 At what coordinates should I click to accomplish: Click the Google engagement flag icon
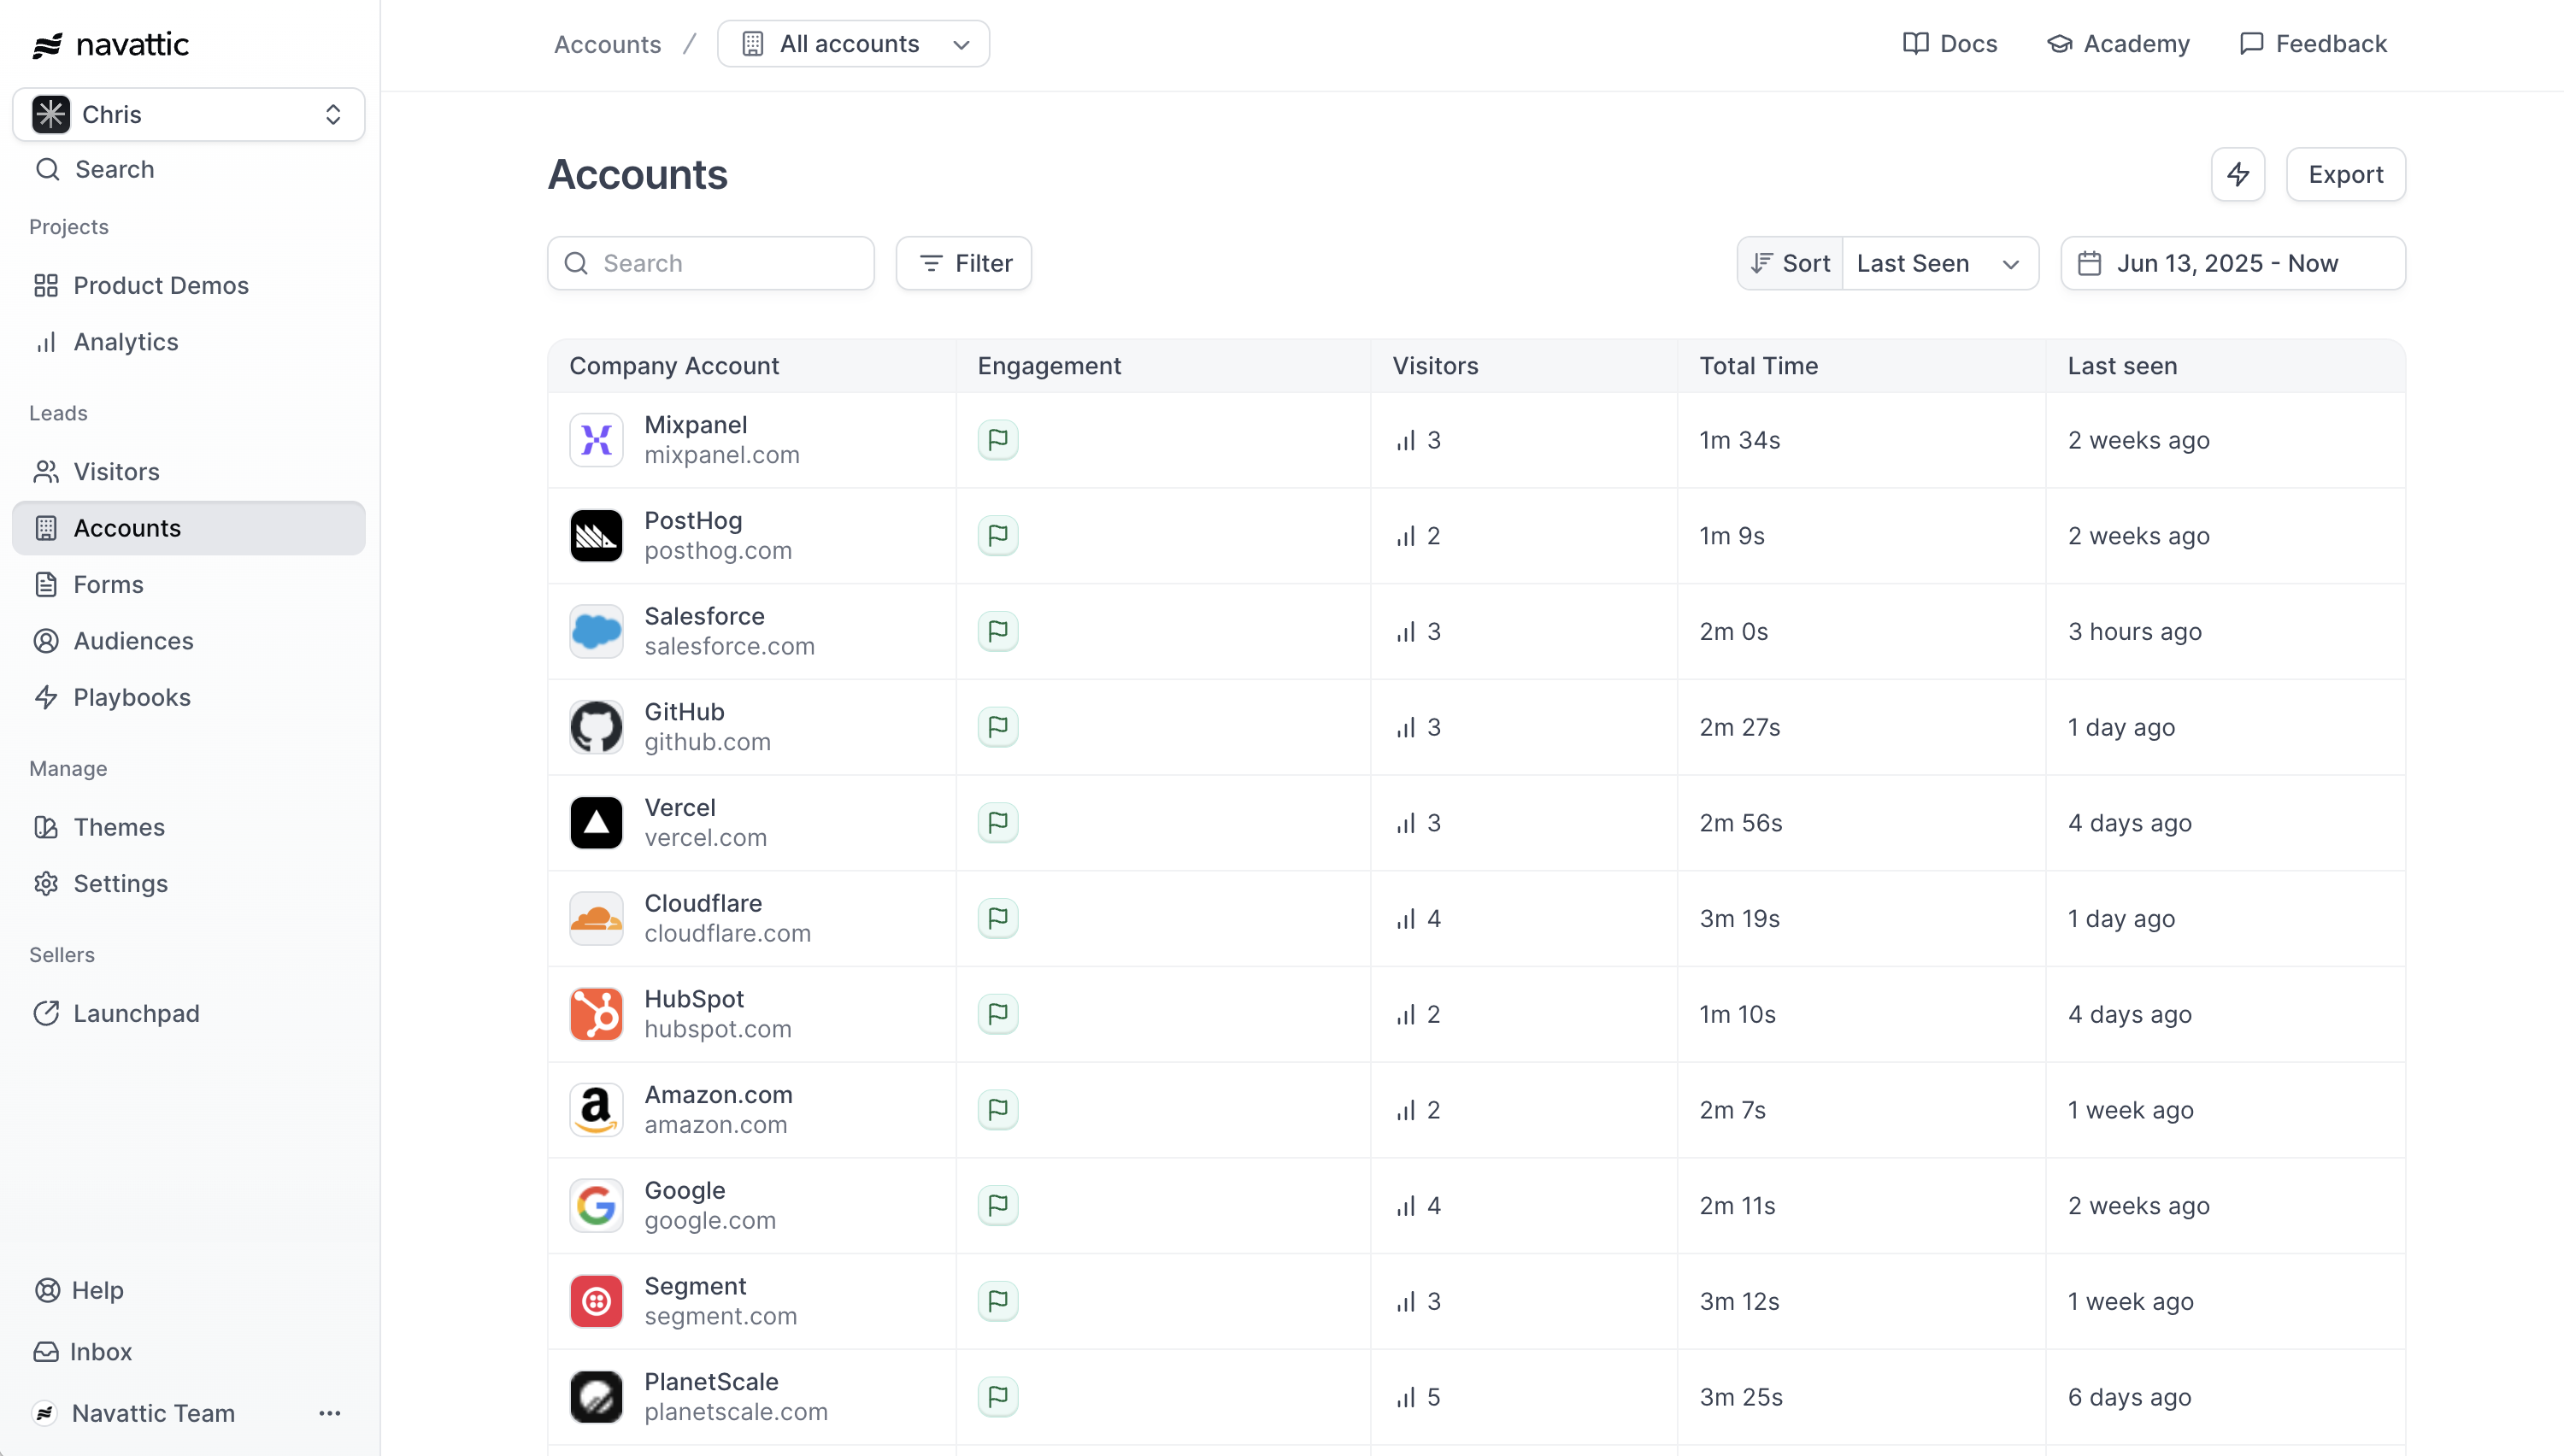tap(997, 1206)
